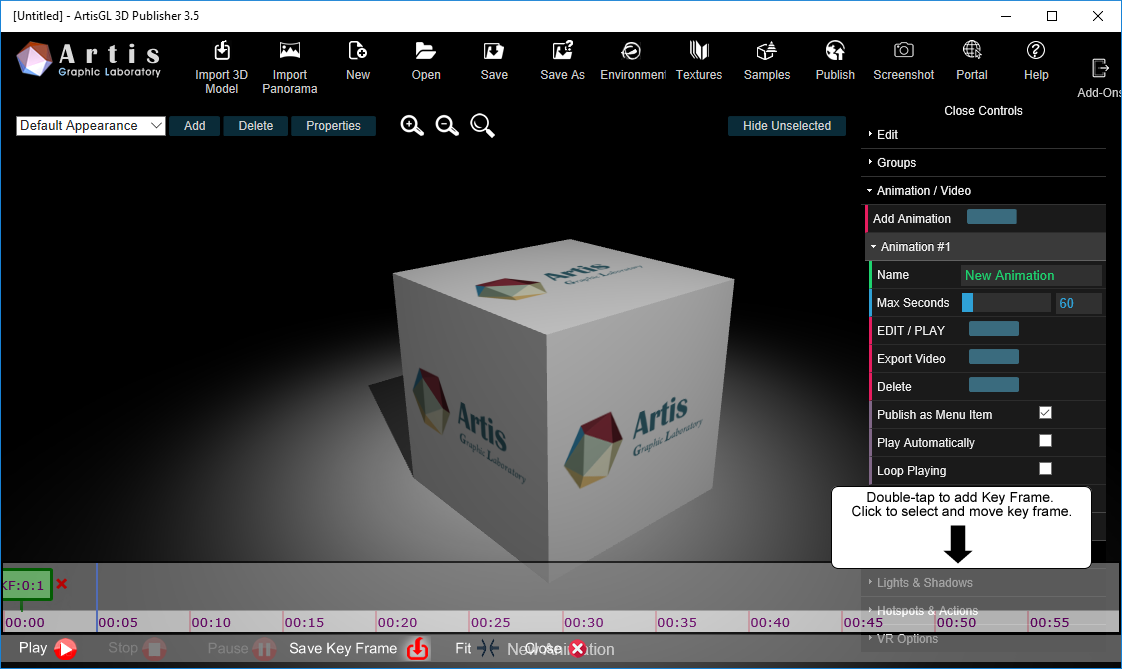Image resolution: width=1122 pixels, height=669 pixels.
Task: Click the Artis Graphic Laboratory logo
Action: 89,59
